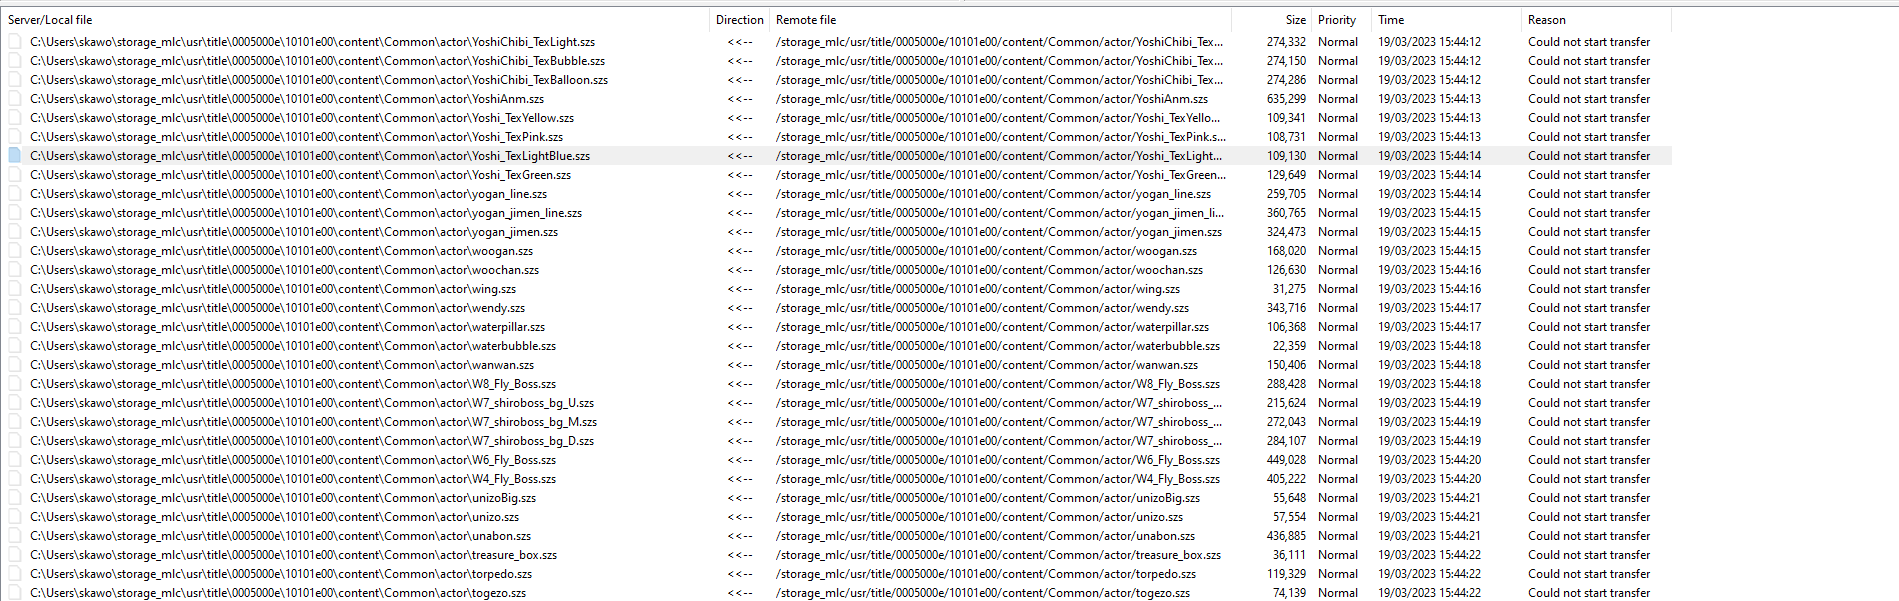Viewport: 1899px width, 601px height.
Task: Click the size value 449,028
Action: pos(1286,460)
